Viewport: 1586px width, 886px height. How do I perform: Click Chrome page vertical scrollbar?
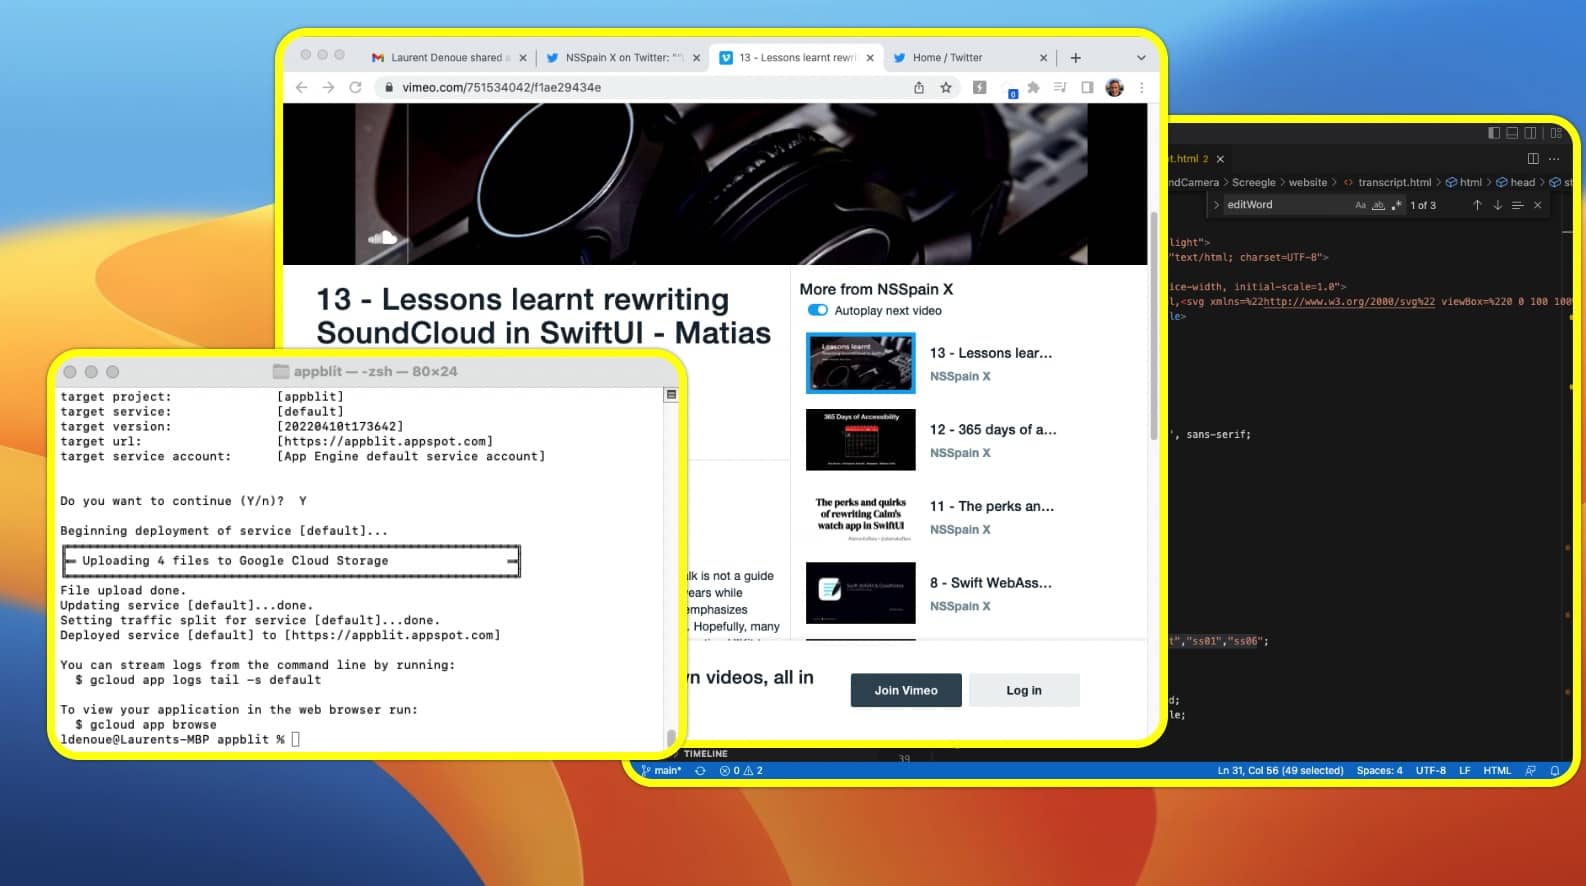pos(1153,325)
